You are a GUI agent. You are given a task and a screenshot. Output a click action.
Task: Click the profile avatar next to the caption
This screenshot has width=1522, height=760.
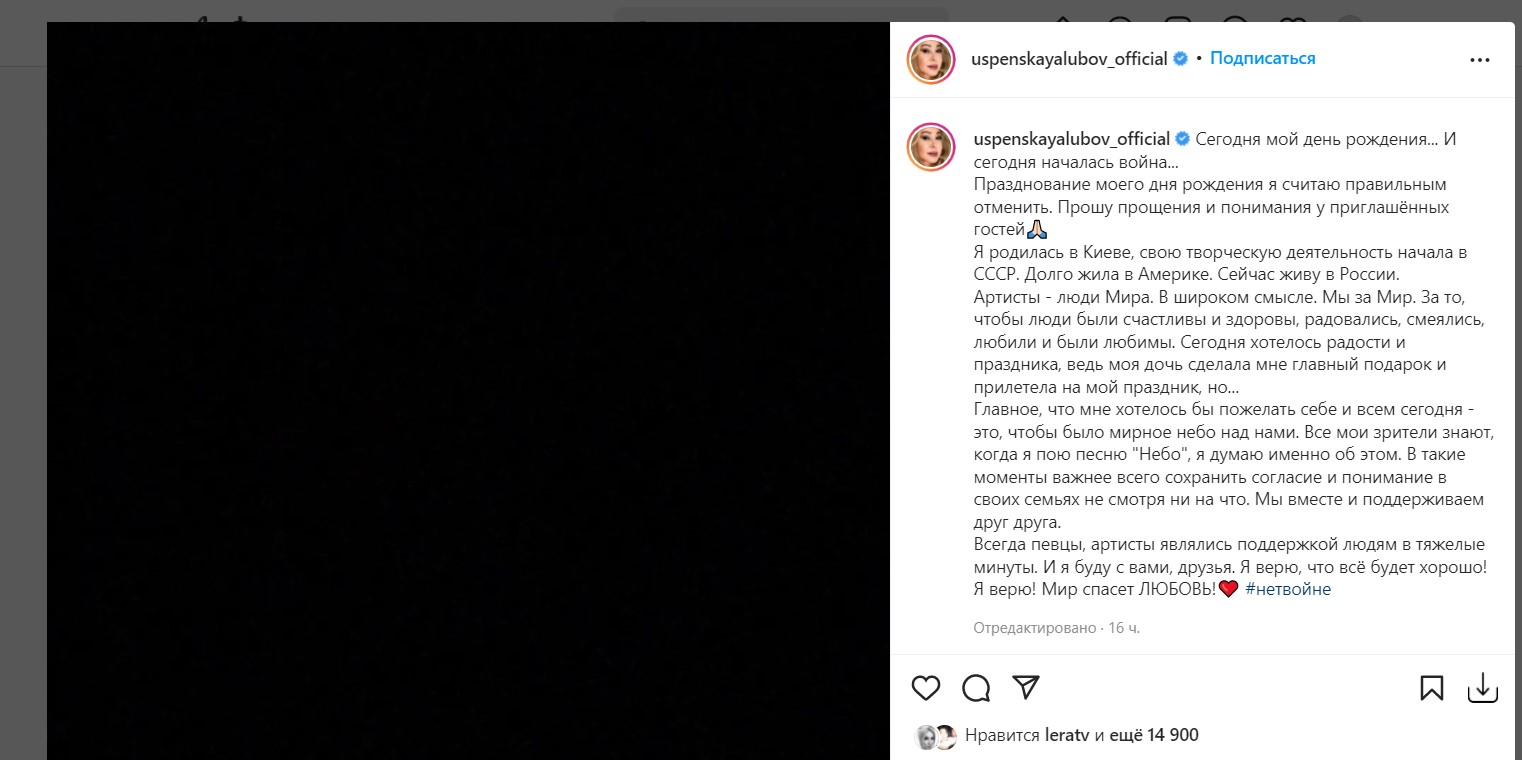point(932,147)
